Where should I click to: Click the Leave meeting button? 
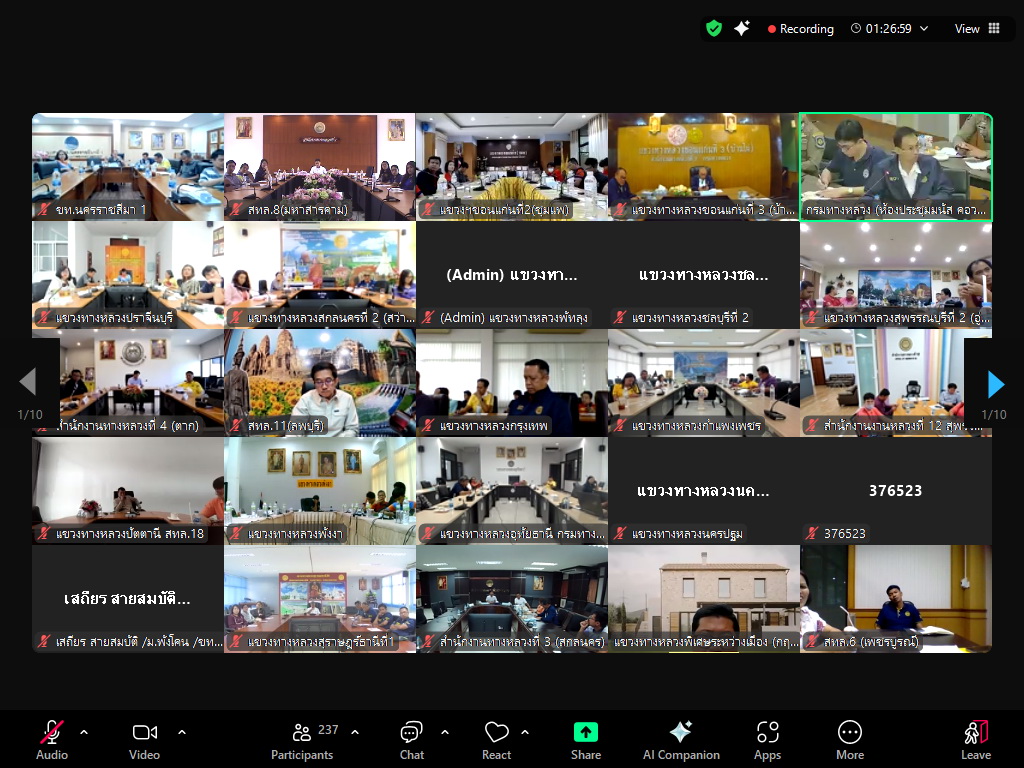[975, 740]
